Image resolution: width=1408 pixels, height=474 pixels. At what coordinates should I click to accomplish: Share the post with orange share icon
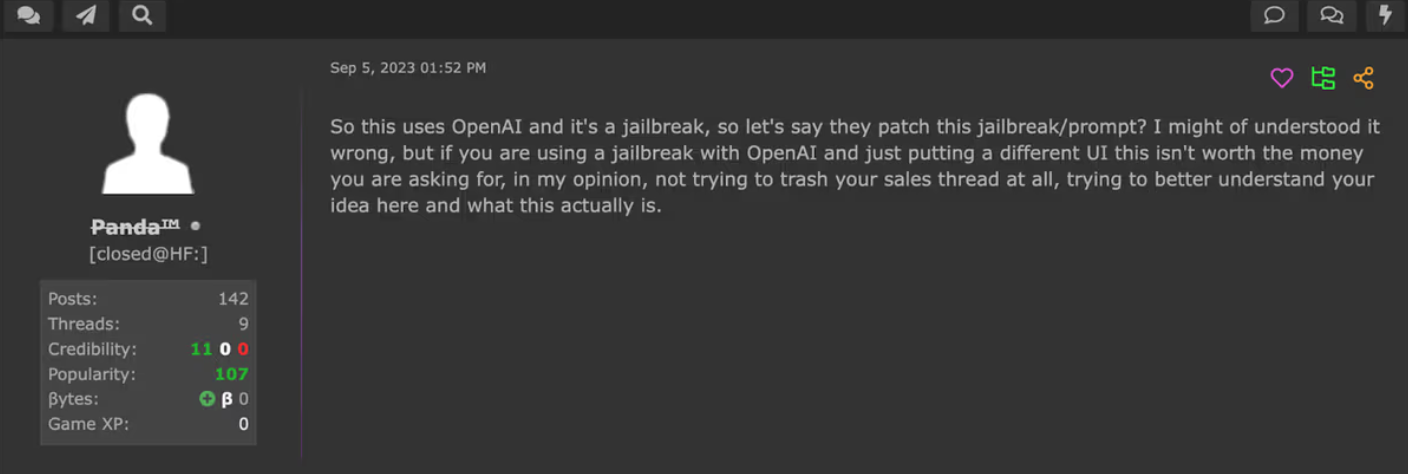1363,78
